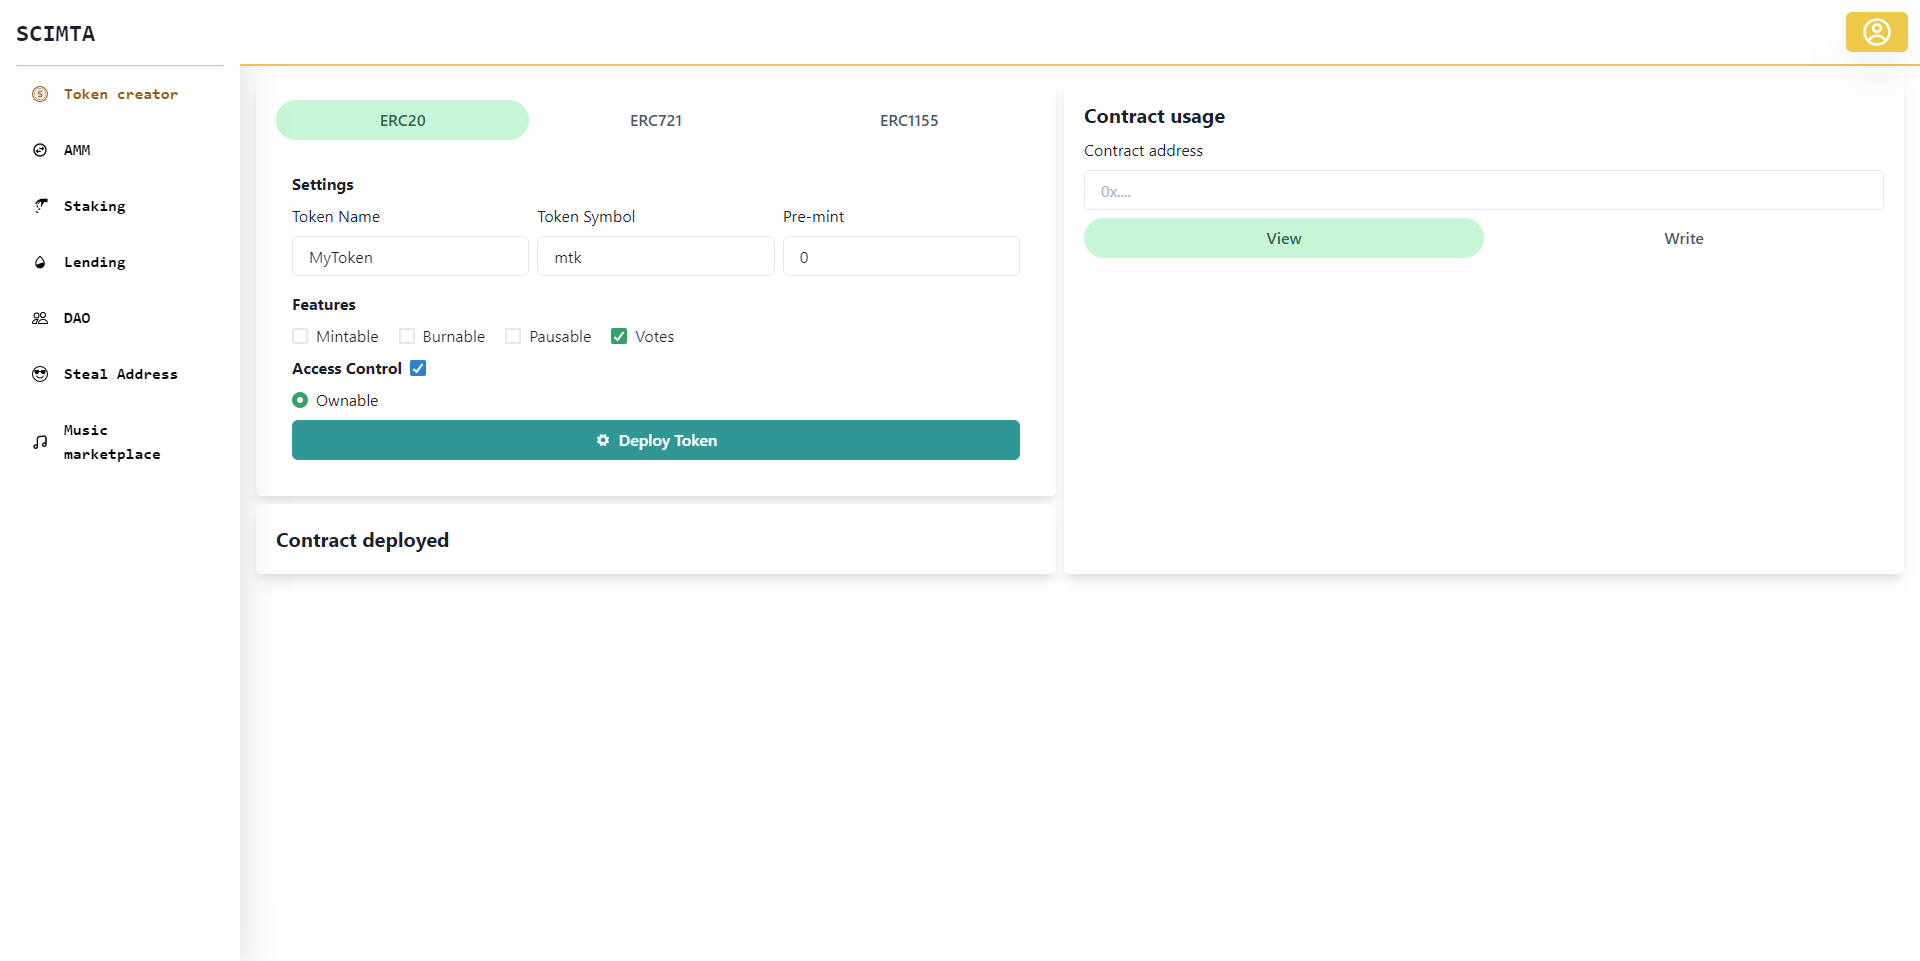Click the Contract deployed heading

(362, 540)
